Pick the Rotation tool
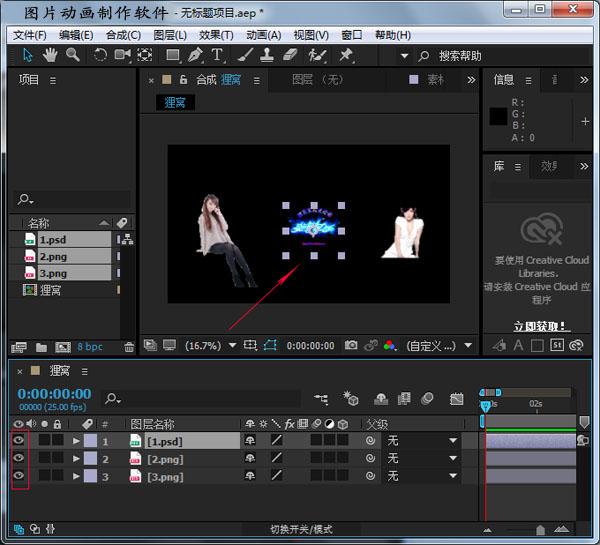The height and width of the screenshot is (545, 600). pos(100,55)
